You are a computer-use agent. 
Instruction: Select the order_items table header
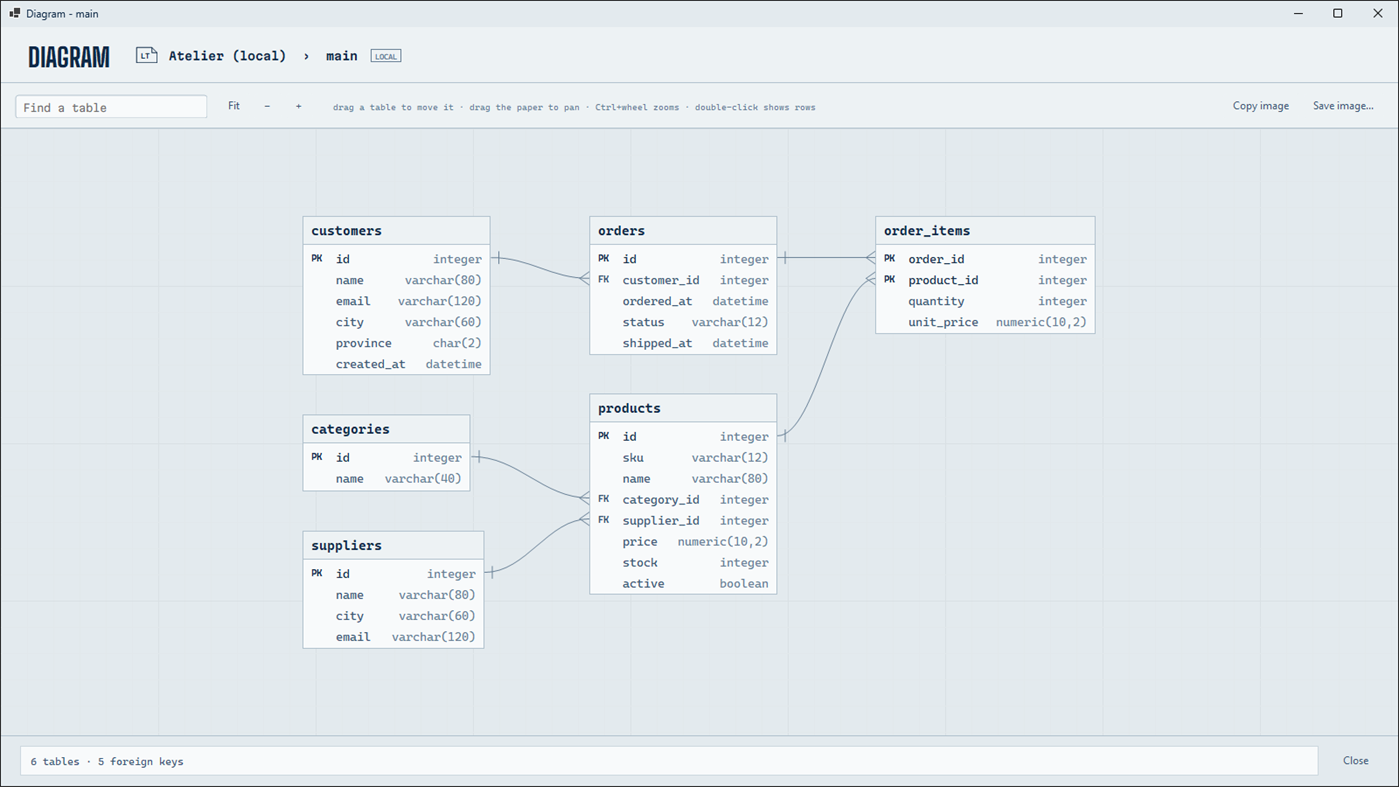coord(985,231)
